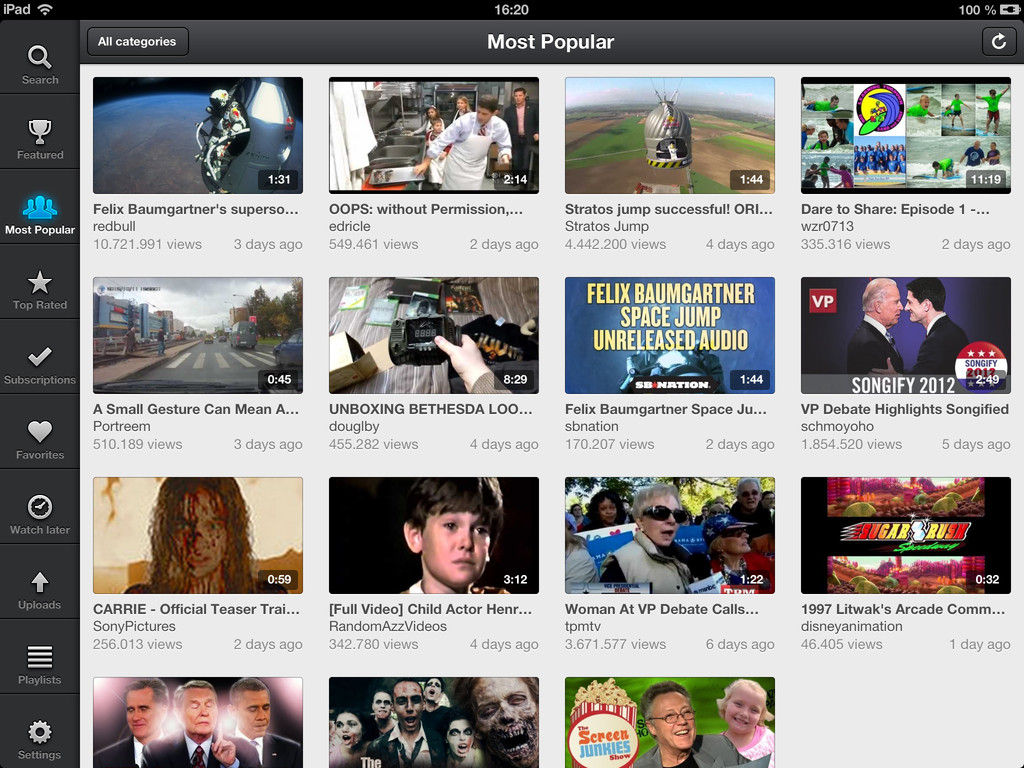
Task: Play the Screen Junkies Show thumbnail
Action: point(669,722)
